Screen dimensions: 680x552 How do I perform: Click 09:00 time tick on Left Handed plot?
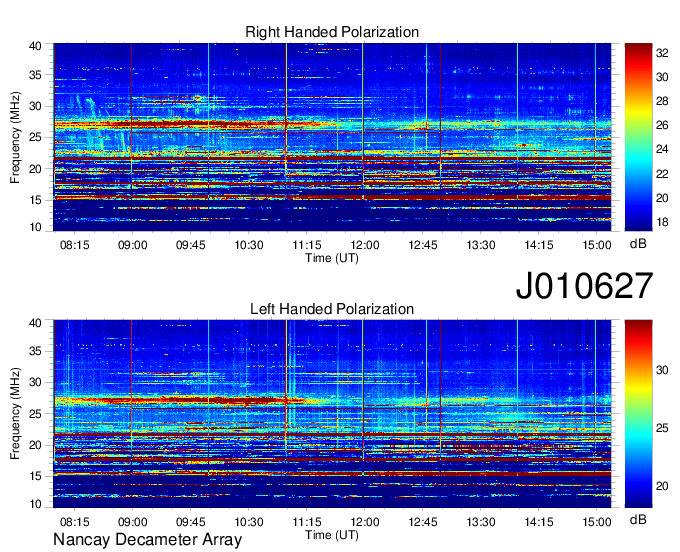coord(132,522)
